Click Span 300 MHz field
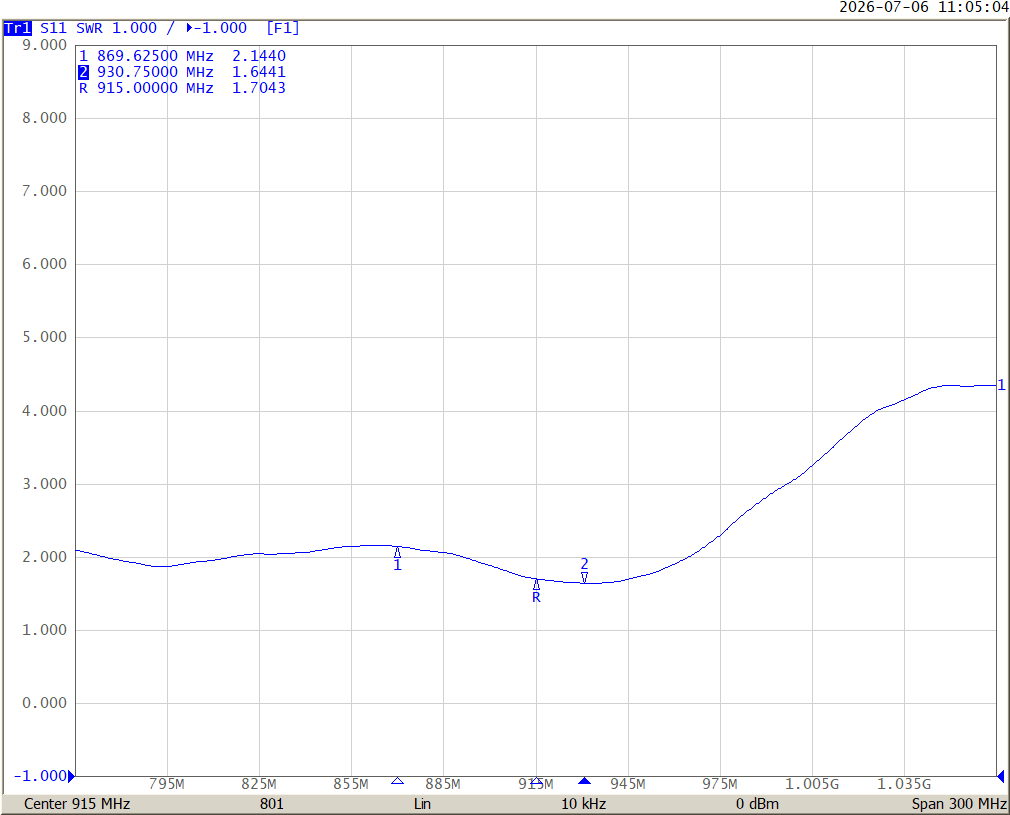Image resolution: width=1010 pixels, height=815 pixels. (959, 804)
